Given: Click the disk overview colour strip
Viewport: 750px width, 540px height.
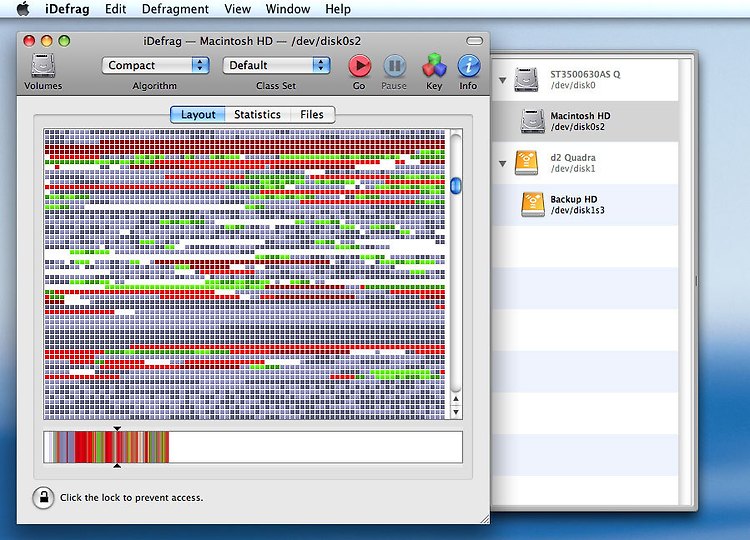Looking at the screenshot, I should click(253, 447).
